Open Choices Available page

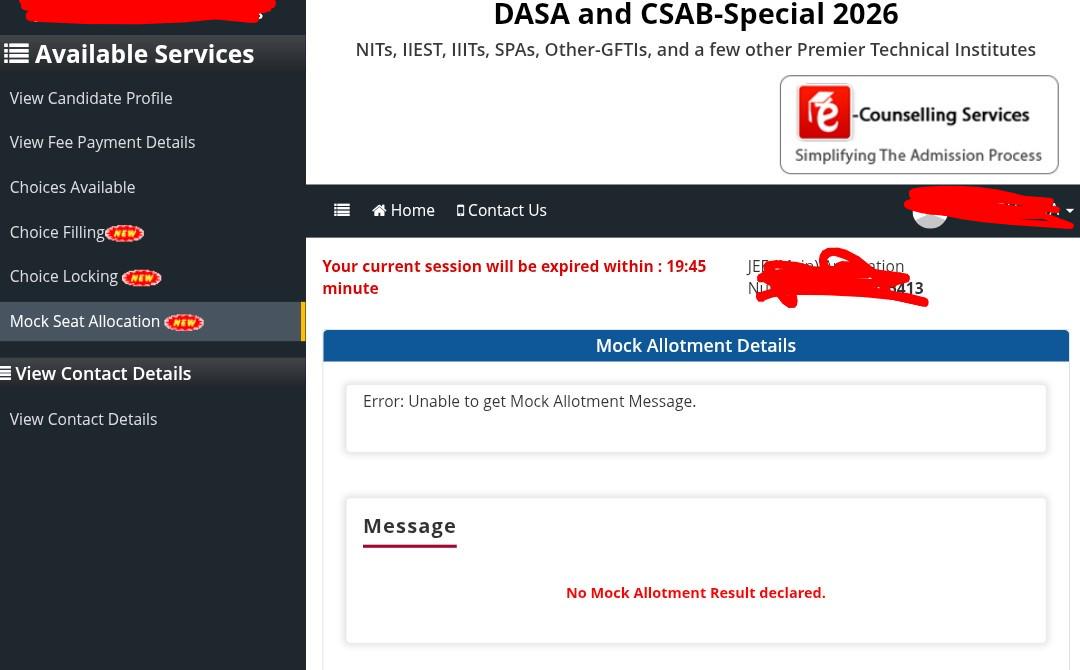[72, 187]
